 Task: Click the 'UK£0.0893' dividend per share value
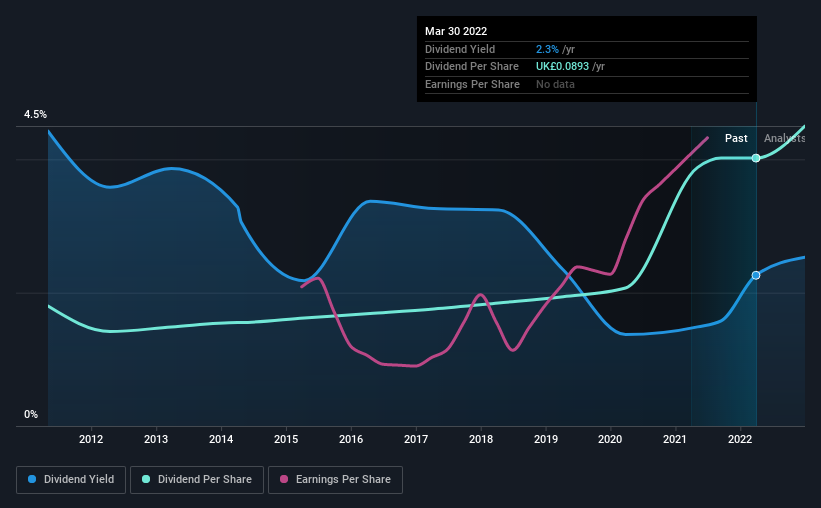tap(562, 67)
